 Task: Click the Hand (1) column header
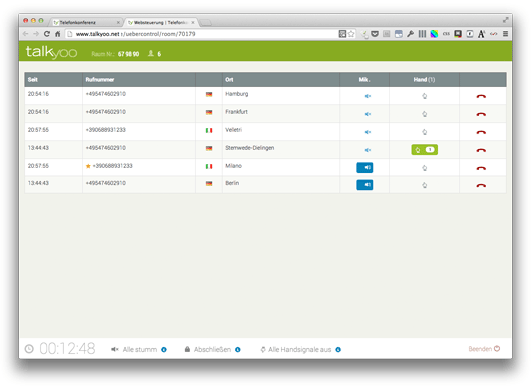pos(424,80)
